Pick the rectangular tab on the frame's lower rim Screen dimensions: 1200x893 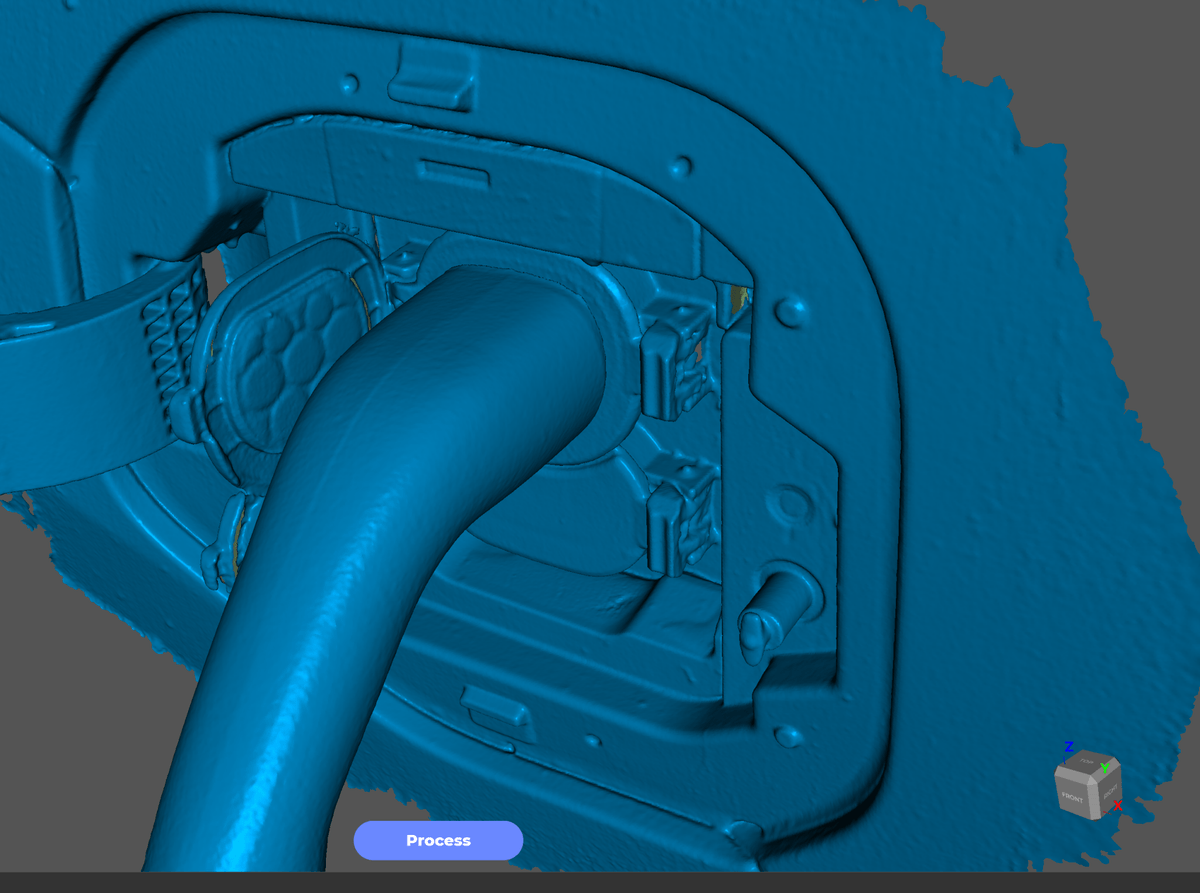point(497,711)
